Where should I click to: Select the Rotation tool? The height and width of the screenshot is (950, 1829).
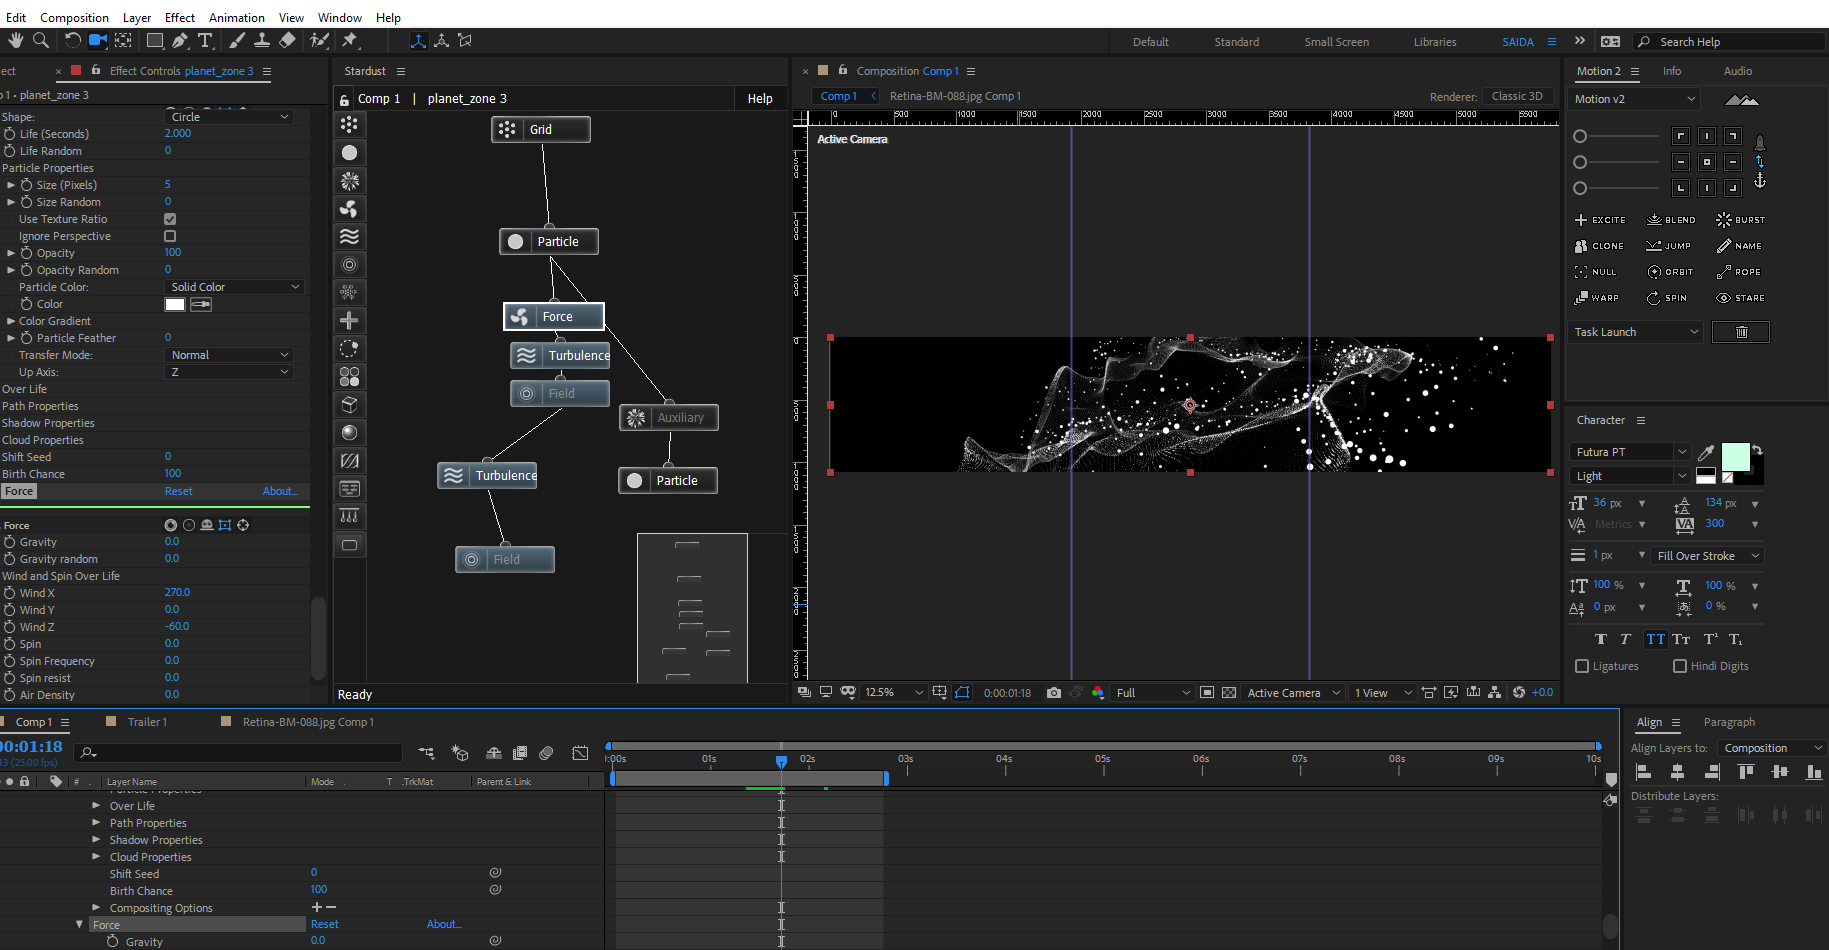72,40
